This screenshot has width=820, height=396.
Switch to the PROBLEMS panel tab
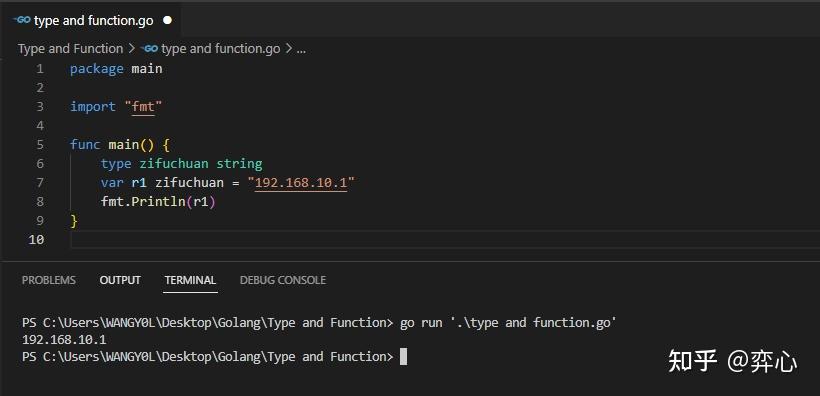(x=49, y=280)
